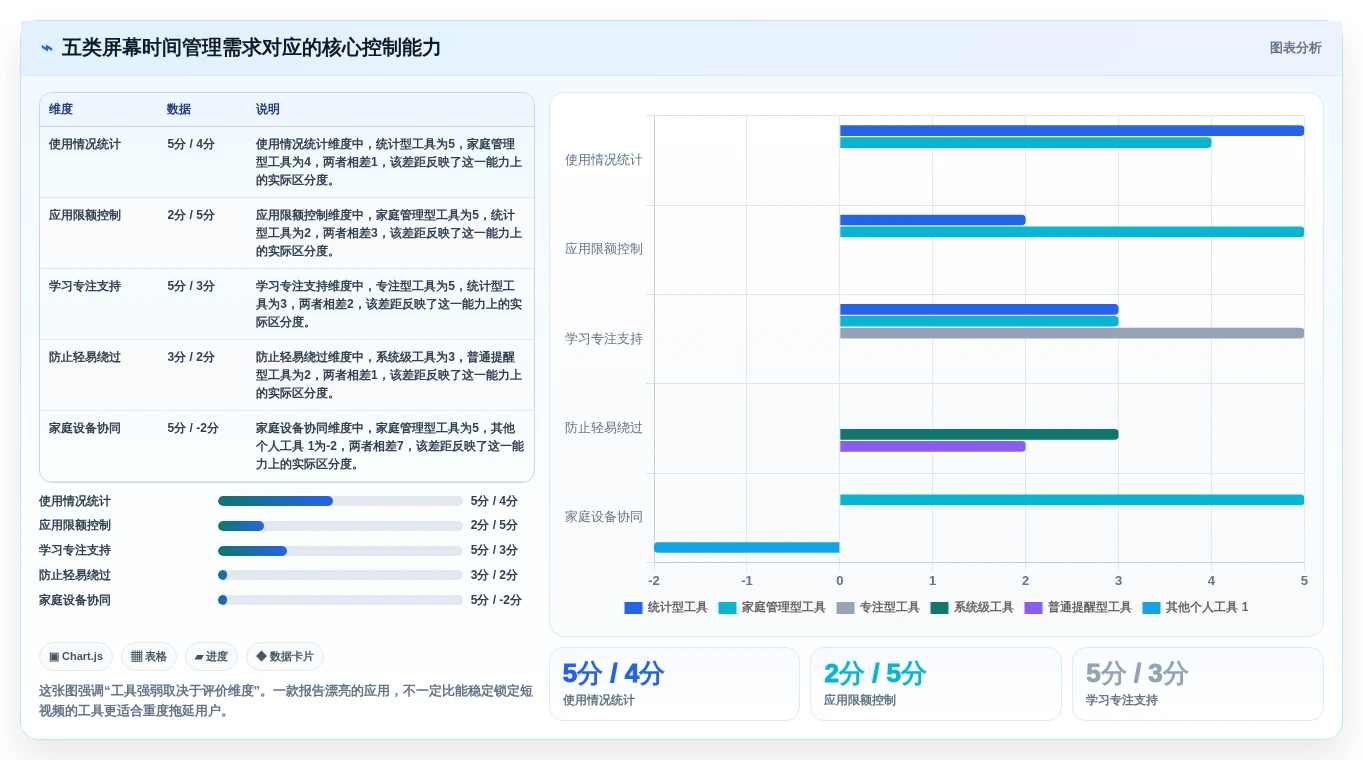Open the 5分 / 4分 使用情况统计 card
Screen dimensions: 1363x760
point(674,684)
